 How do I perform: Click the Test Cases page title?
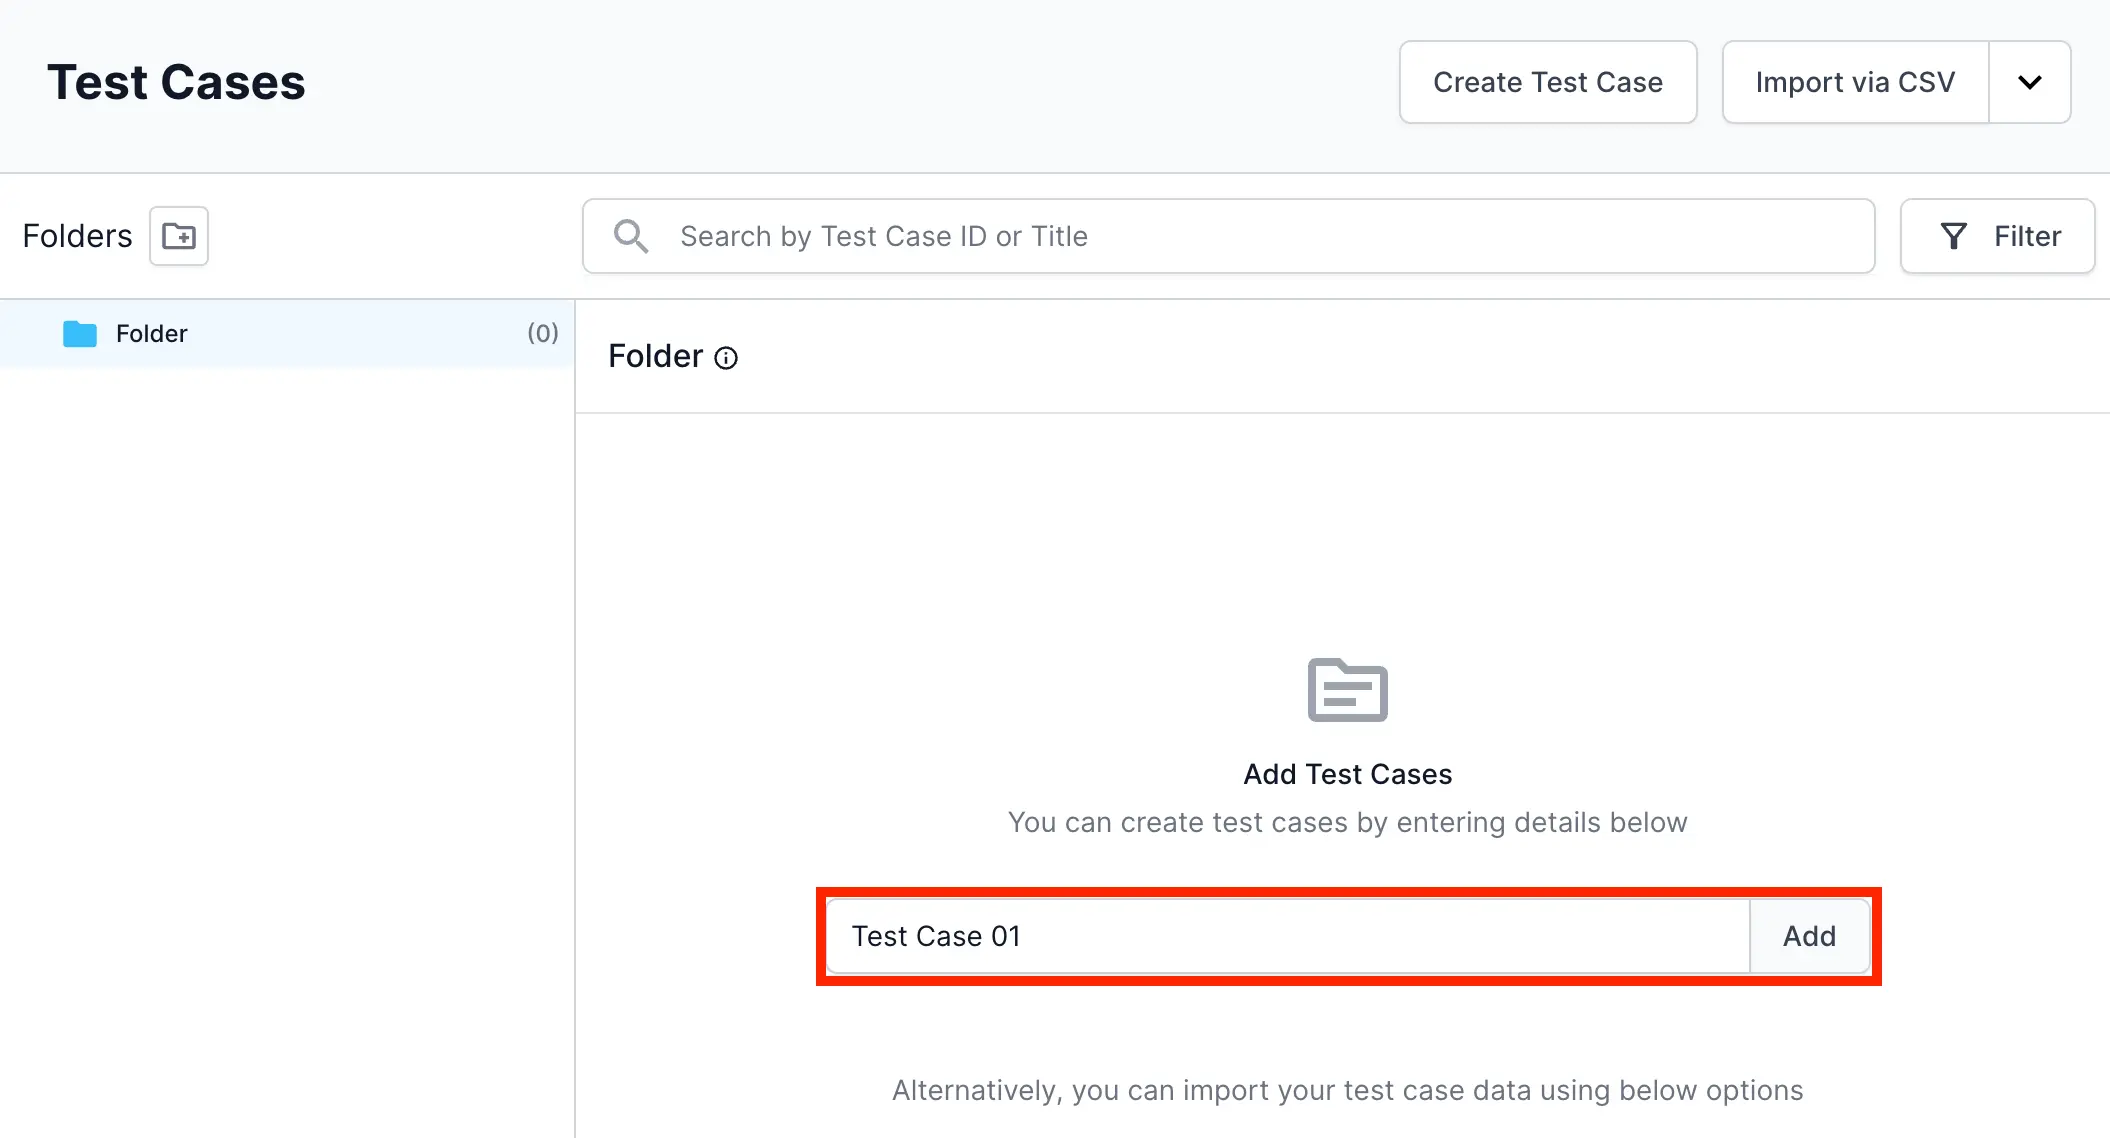click(x=176, y=82)
